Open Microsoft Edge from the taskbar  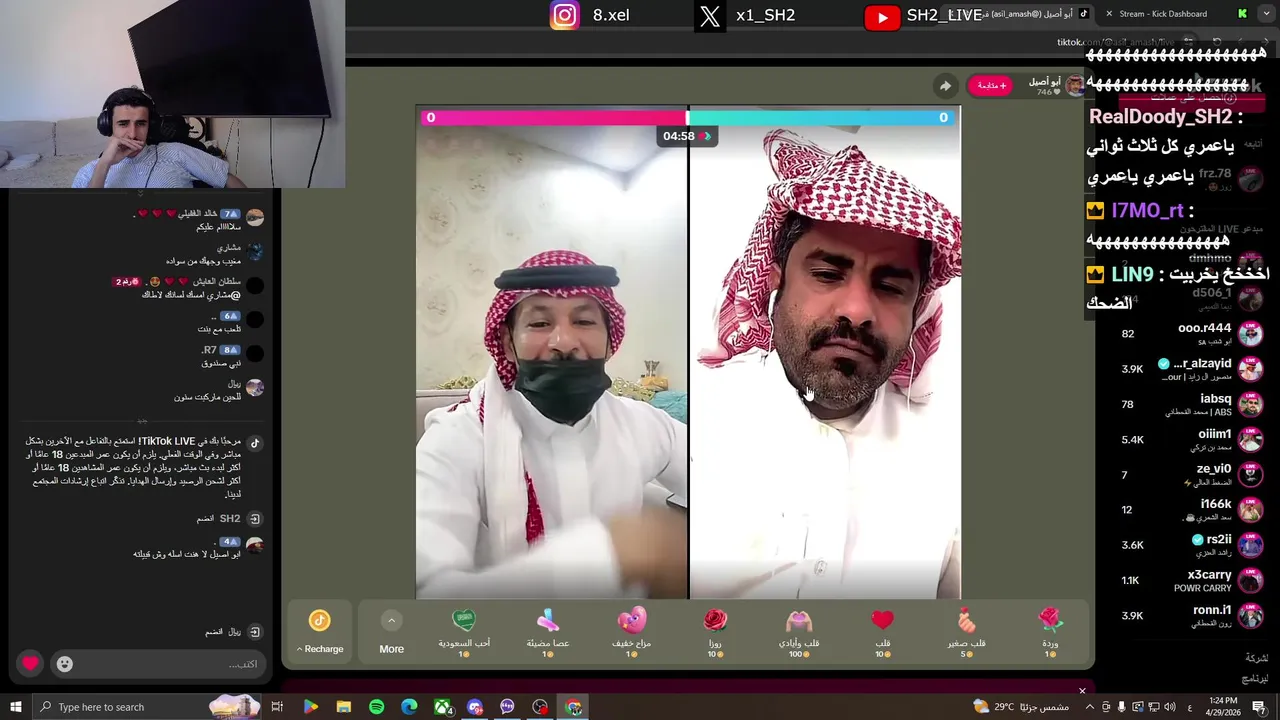[x=409, y=707]
